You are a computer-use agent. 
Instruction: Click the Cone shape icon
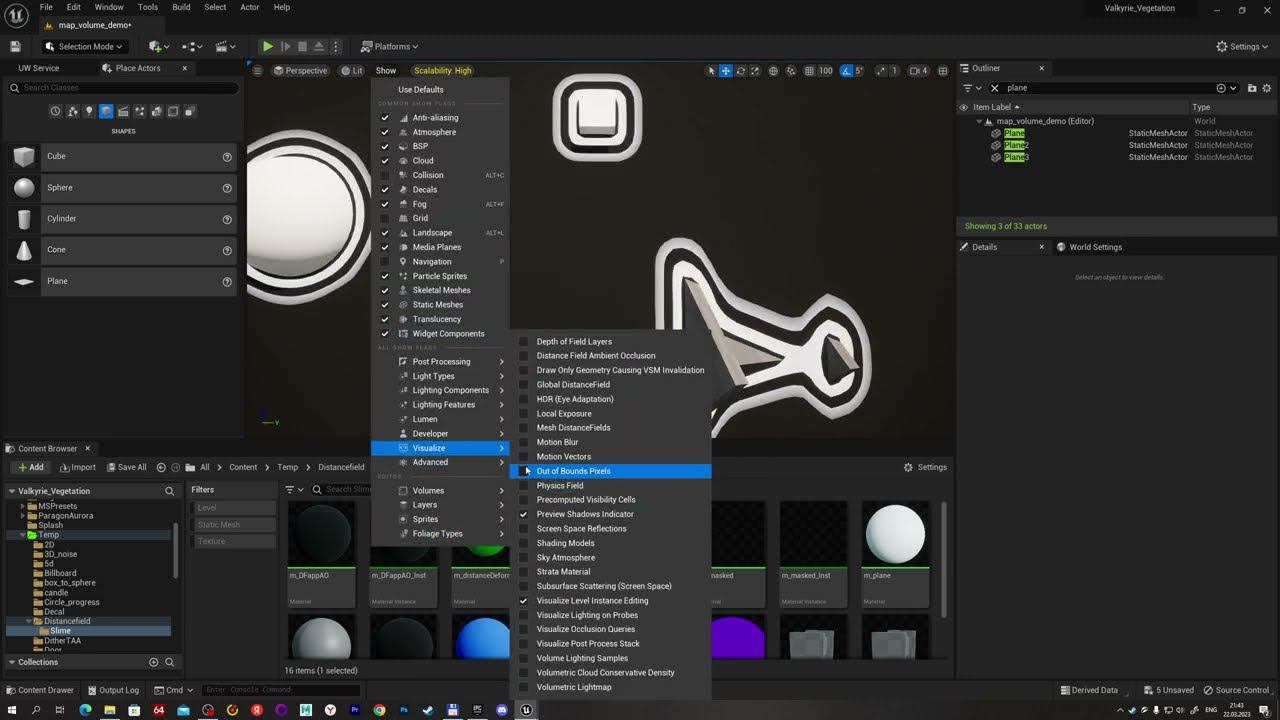coord(24,250)
